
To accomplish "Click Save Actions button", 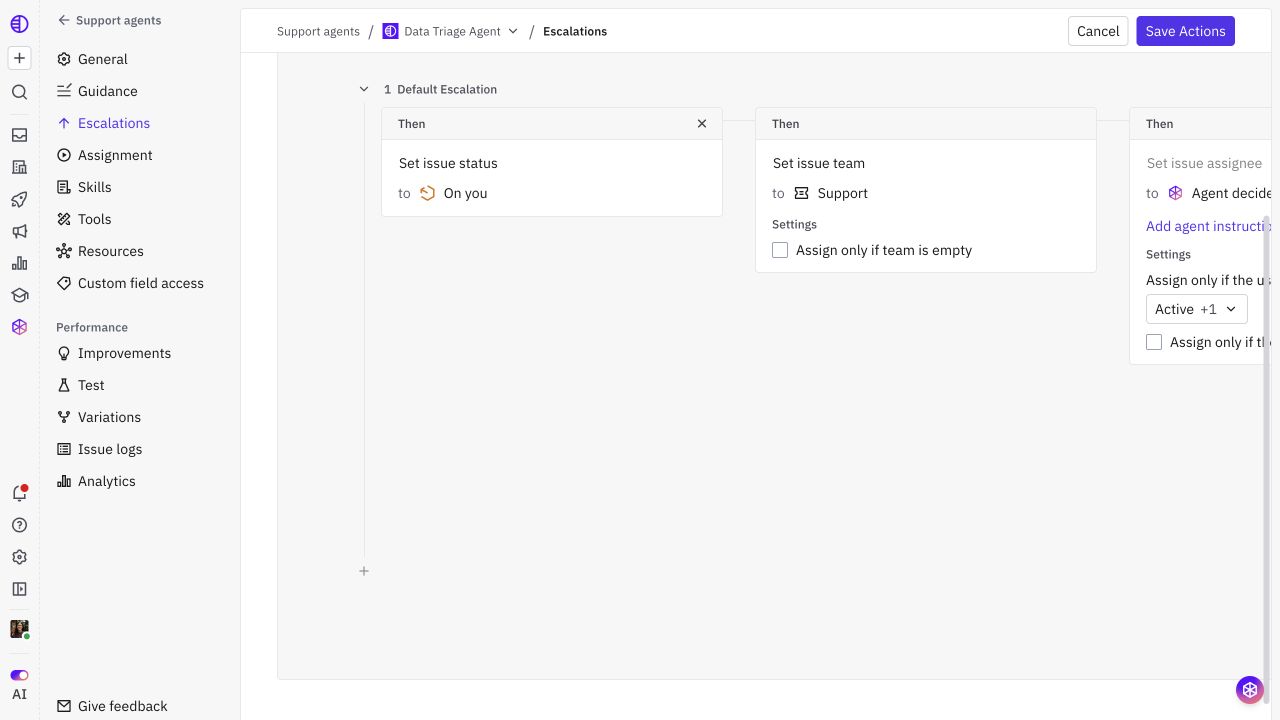I will tap(1185, 31).
